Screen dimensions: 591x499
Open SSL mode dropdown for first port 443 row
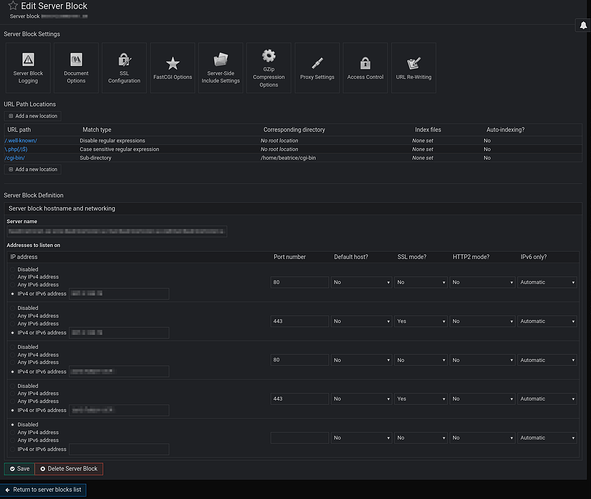pyautogui.click(x=421, y=321)
